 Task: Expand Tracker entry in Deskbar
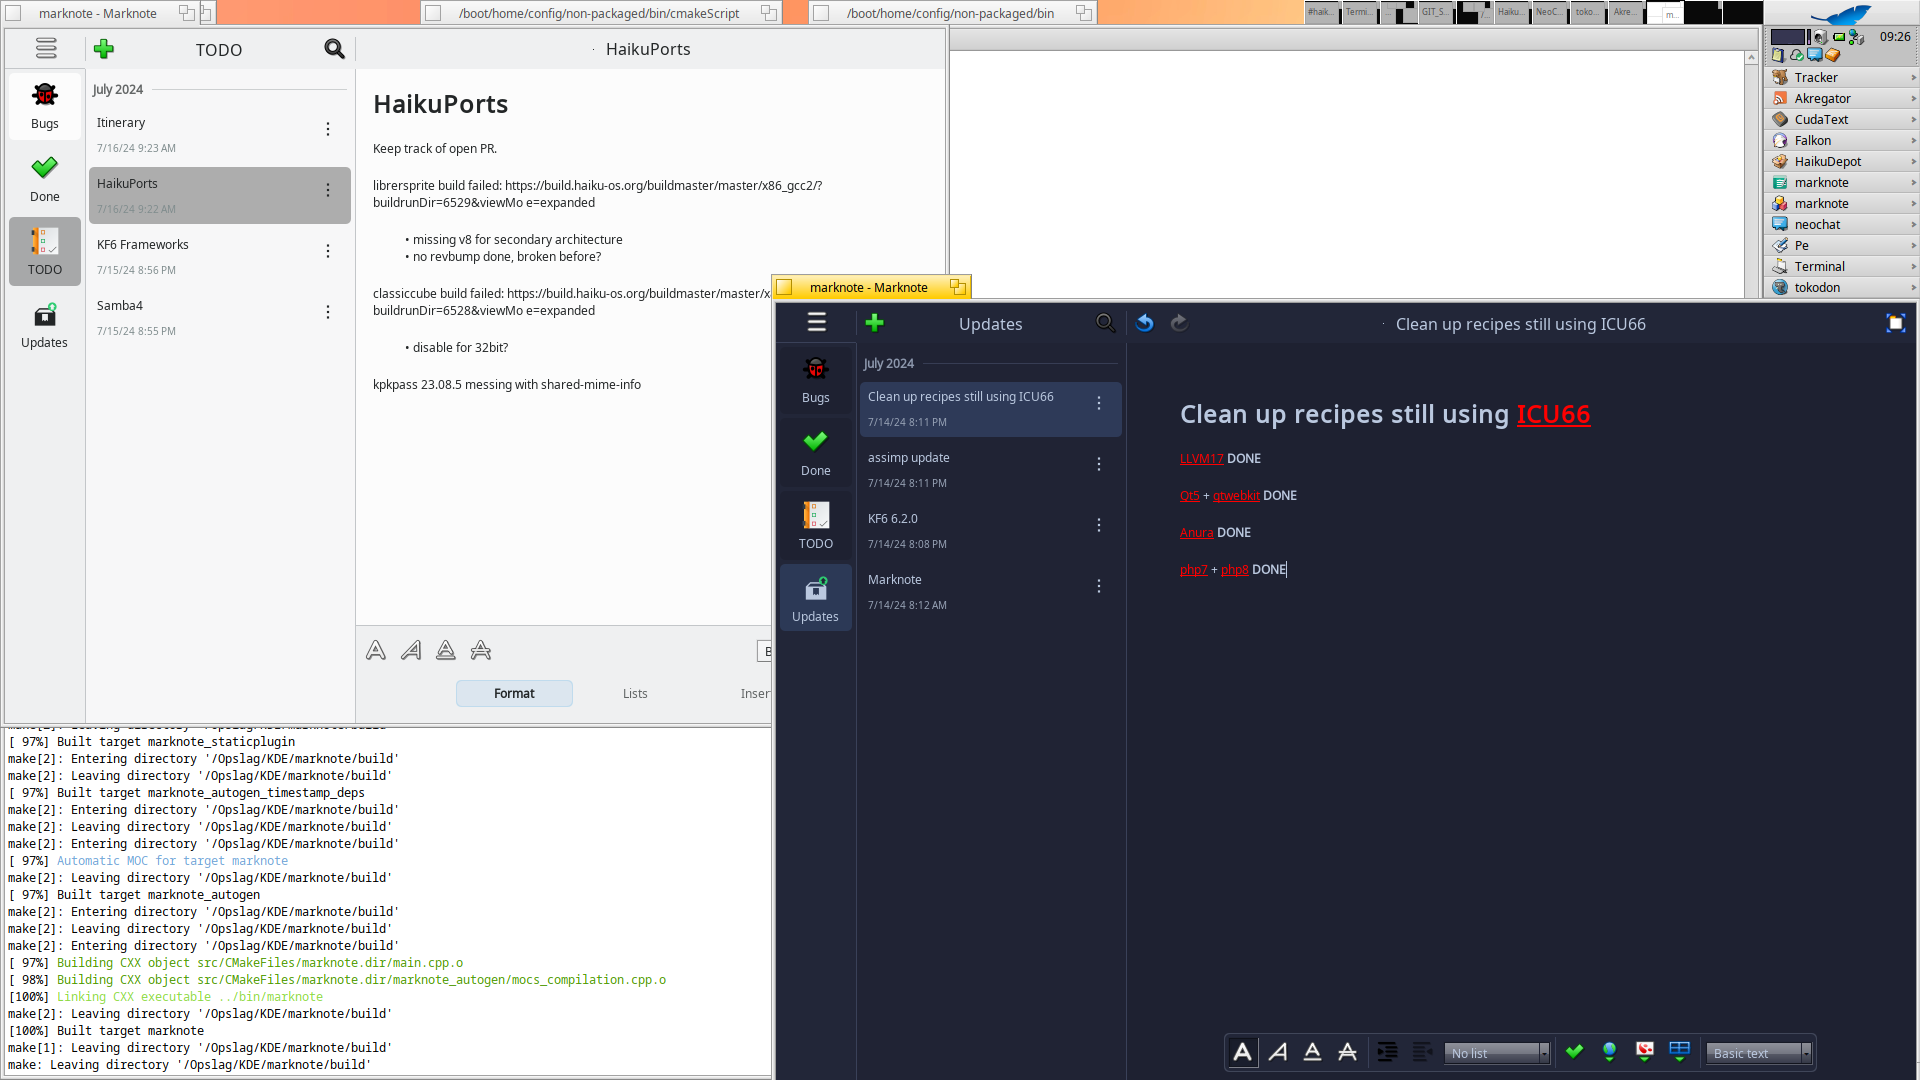pos(1913,77)
